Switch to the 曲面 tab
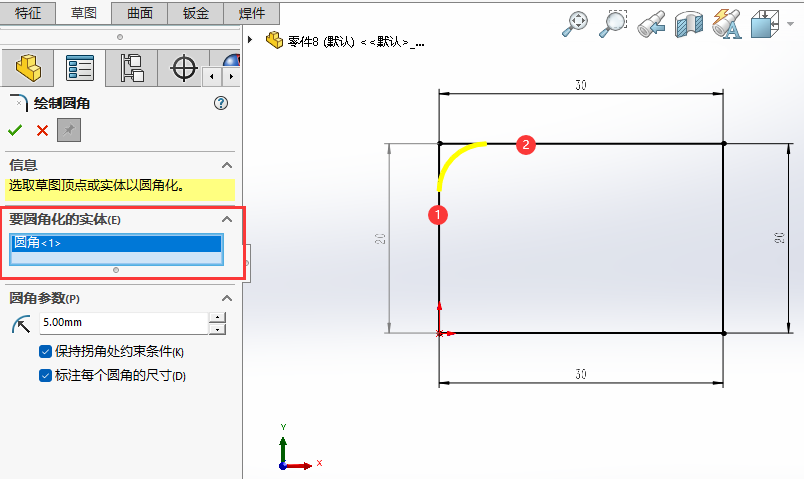 (x=140, y=13)
